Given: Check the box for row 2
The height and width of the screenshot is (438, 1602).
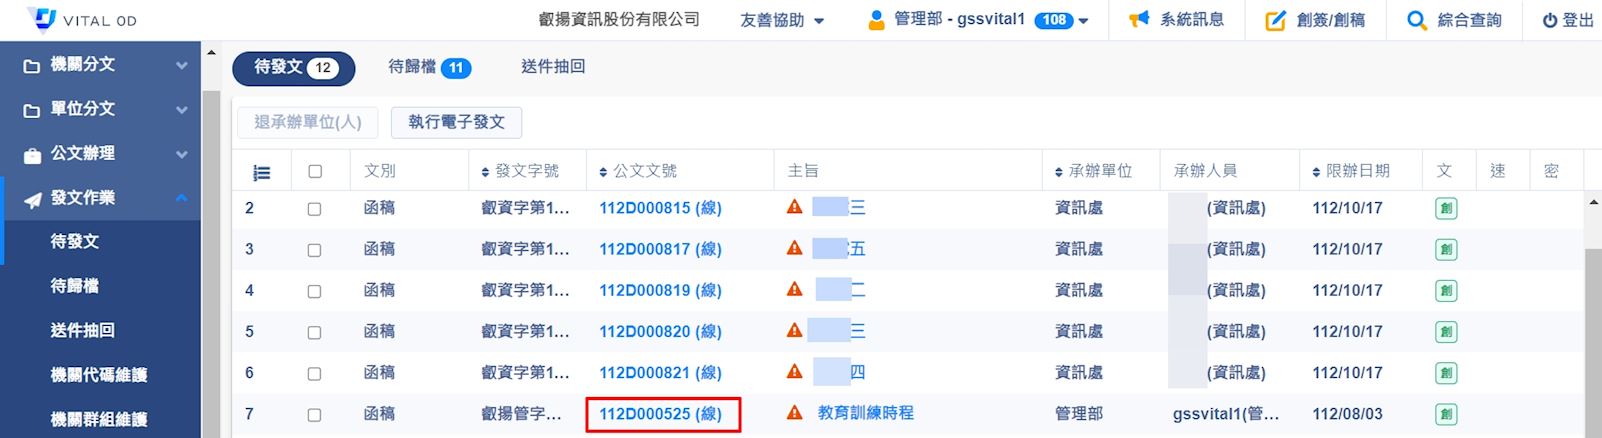Looking at the screenshot, I should pos(314,209).
